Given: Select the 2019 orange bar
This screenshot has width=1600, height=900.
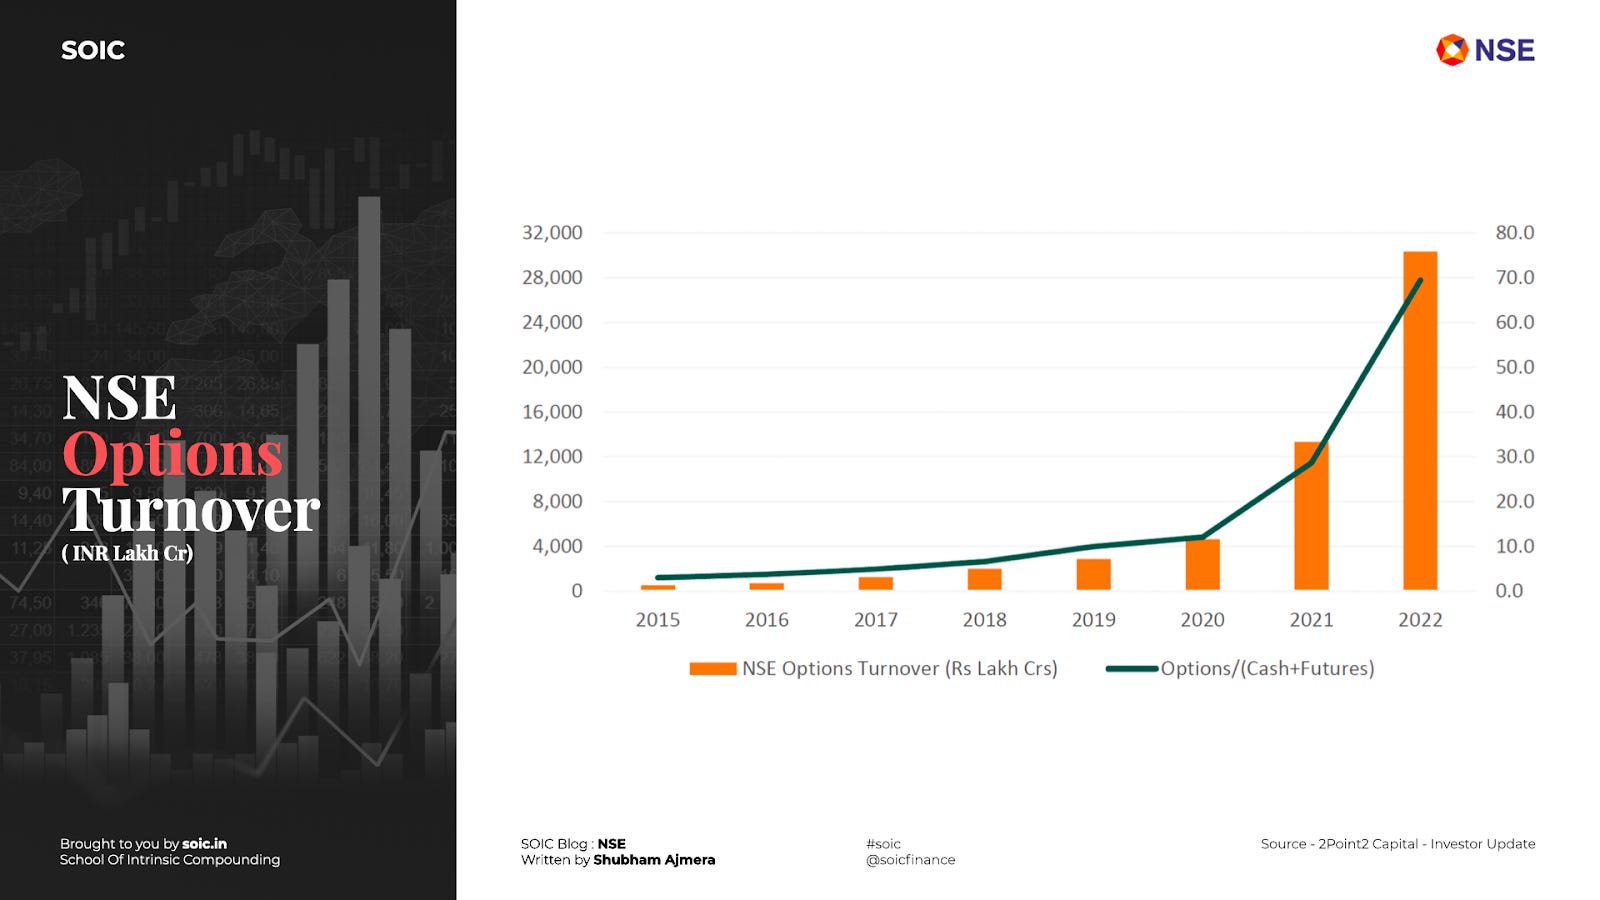Looking at the screenshot, I should tap(1093, 575).
